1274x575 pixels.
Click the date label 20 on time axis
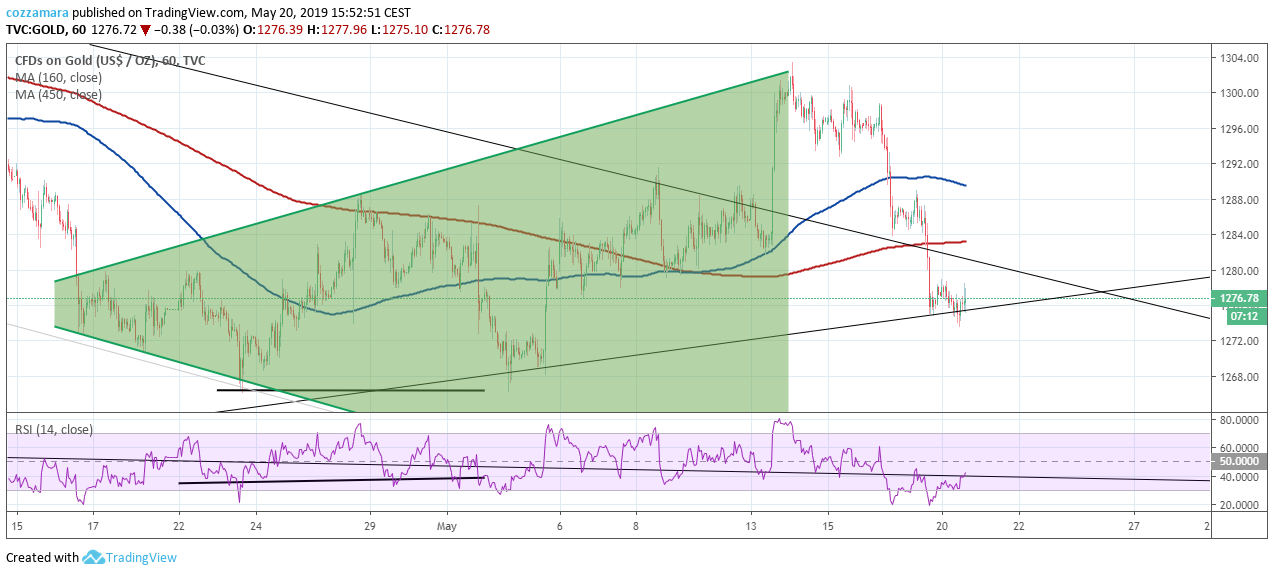[941, 525]
